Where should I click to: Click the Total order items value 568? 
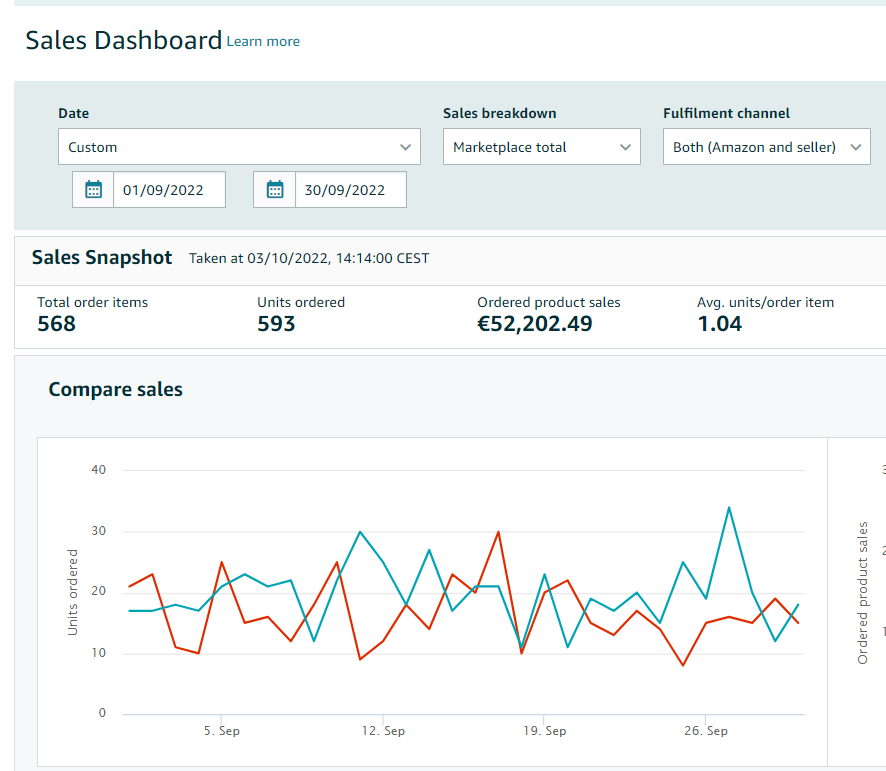point(57,324)
